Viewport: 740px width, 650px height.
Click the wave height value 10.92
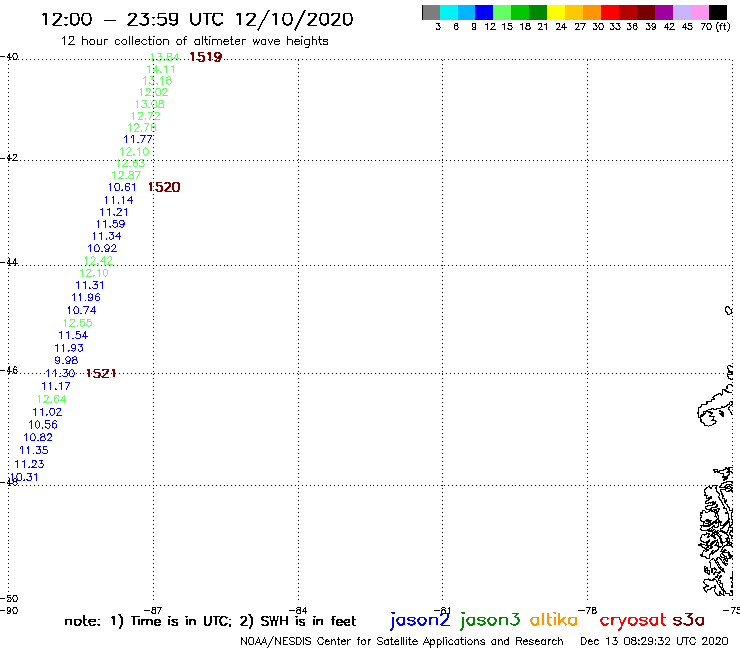pos(102,248)
